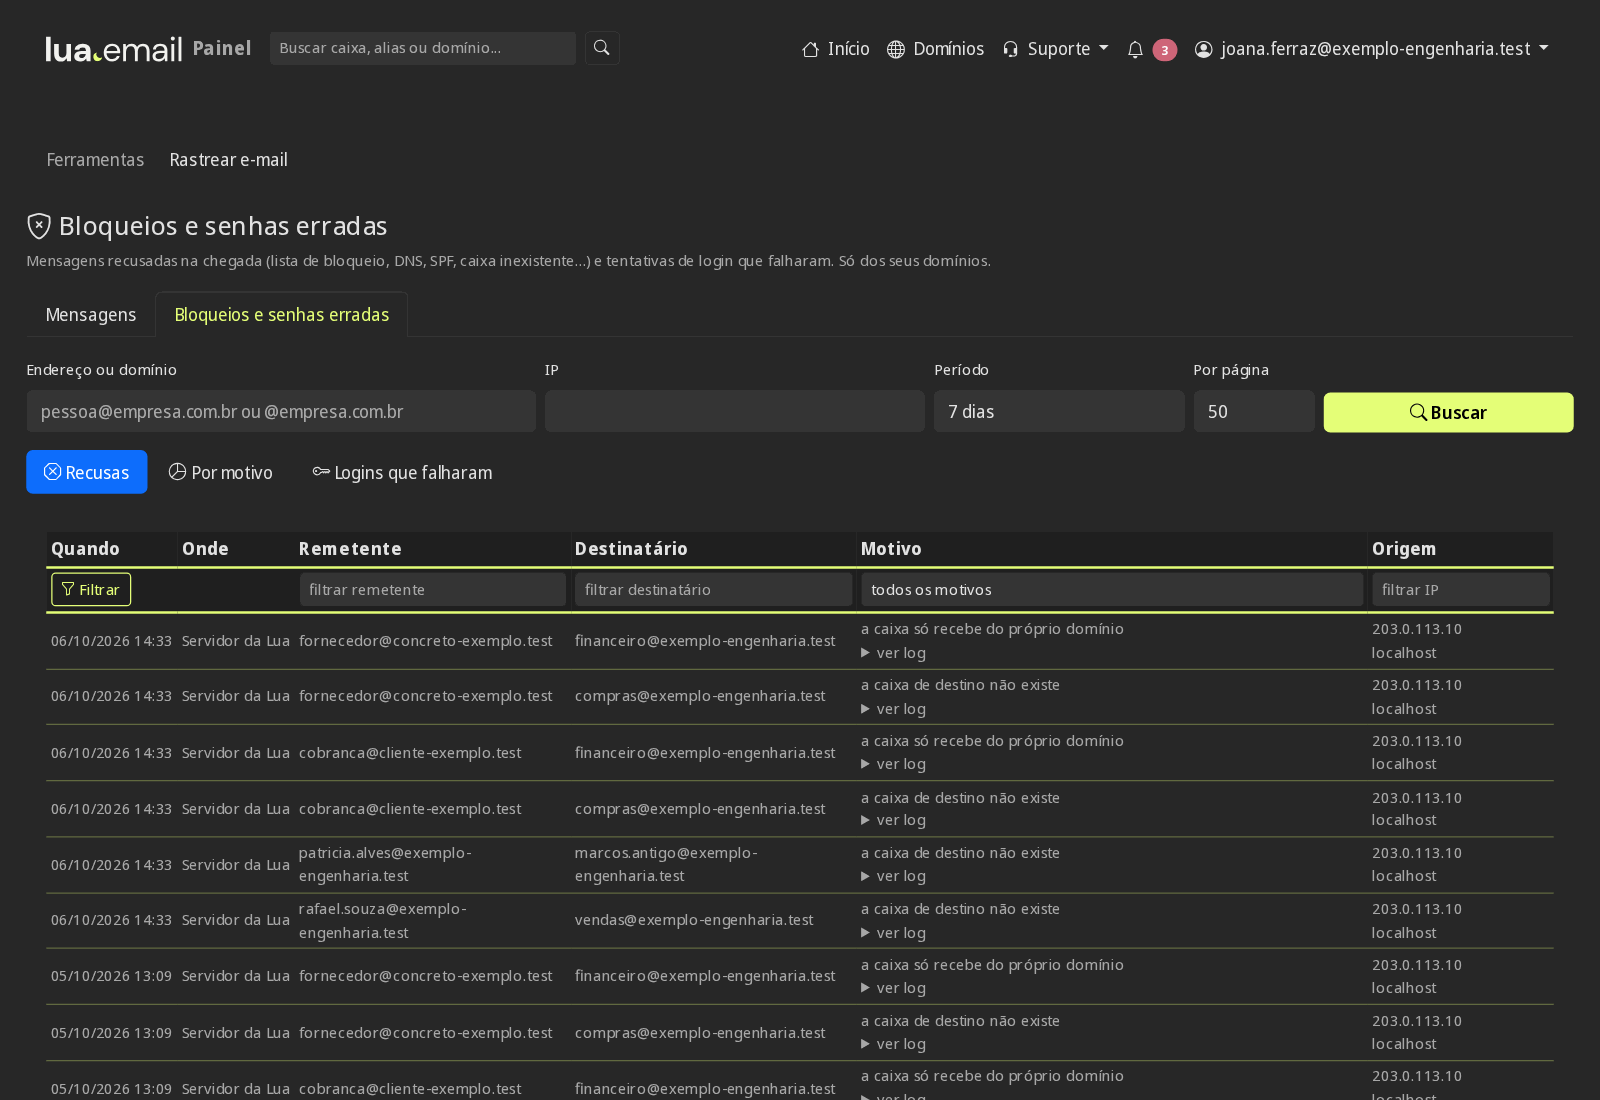Switch to Por motivo view
1600x1100 pixels.
(x=221, y=472)
